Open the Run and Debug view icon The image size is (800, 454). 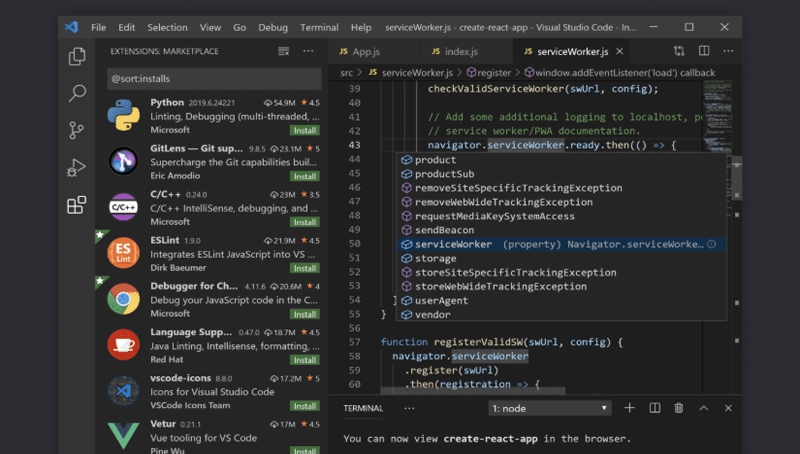pyautogui.click(x=77, y=167)
